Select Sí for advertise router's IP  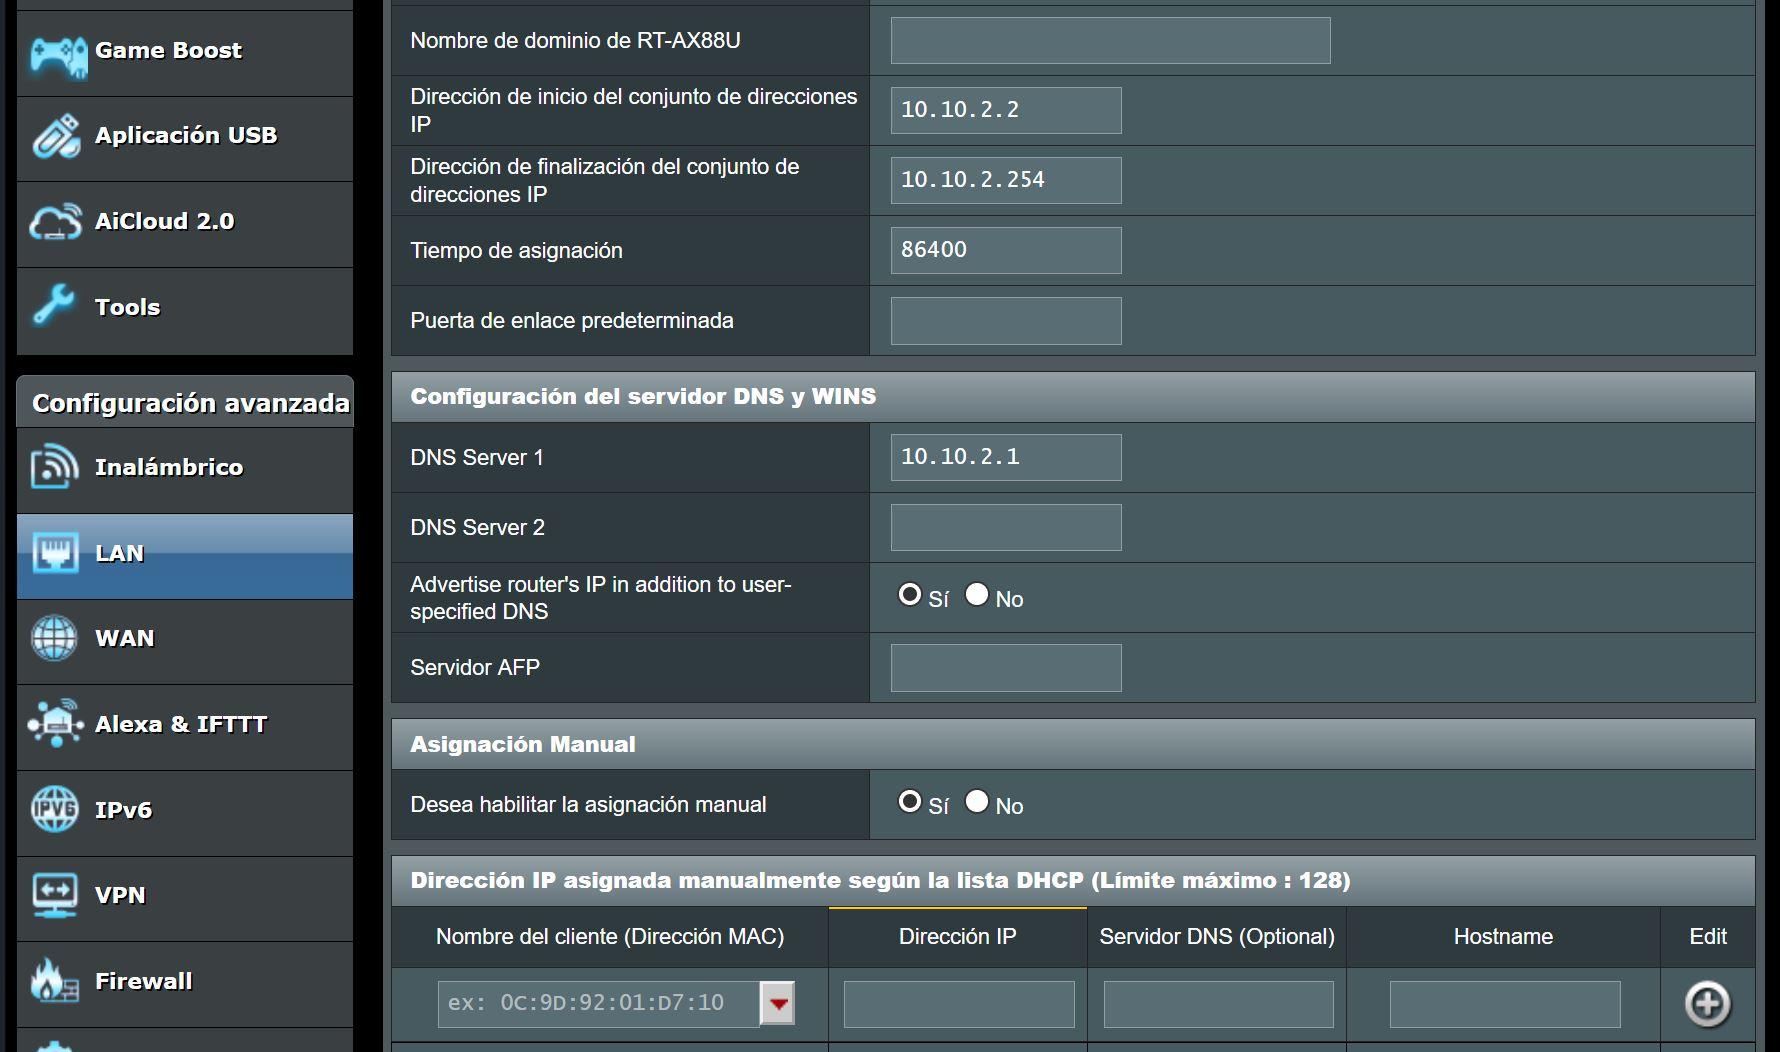[910, 595]
